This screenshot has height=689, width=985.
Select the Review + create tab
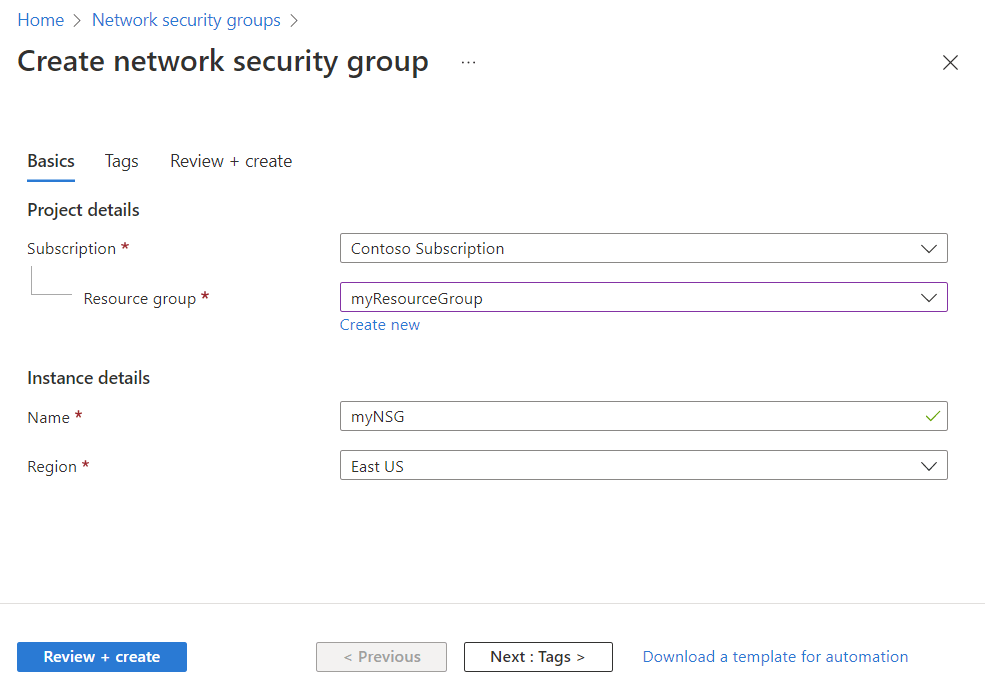(230, 161)
